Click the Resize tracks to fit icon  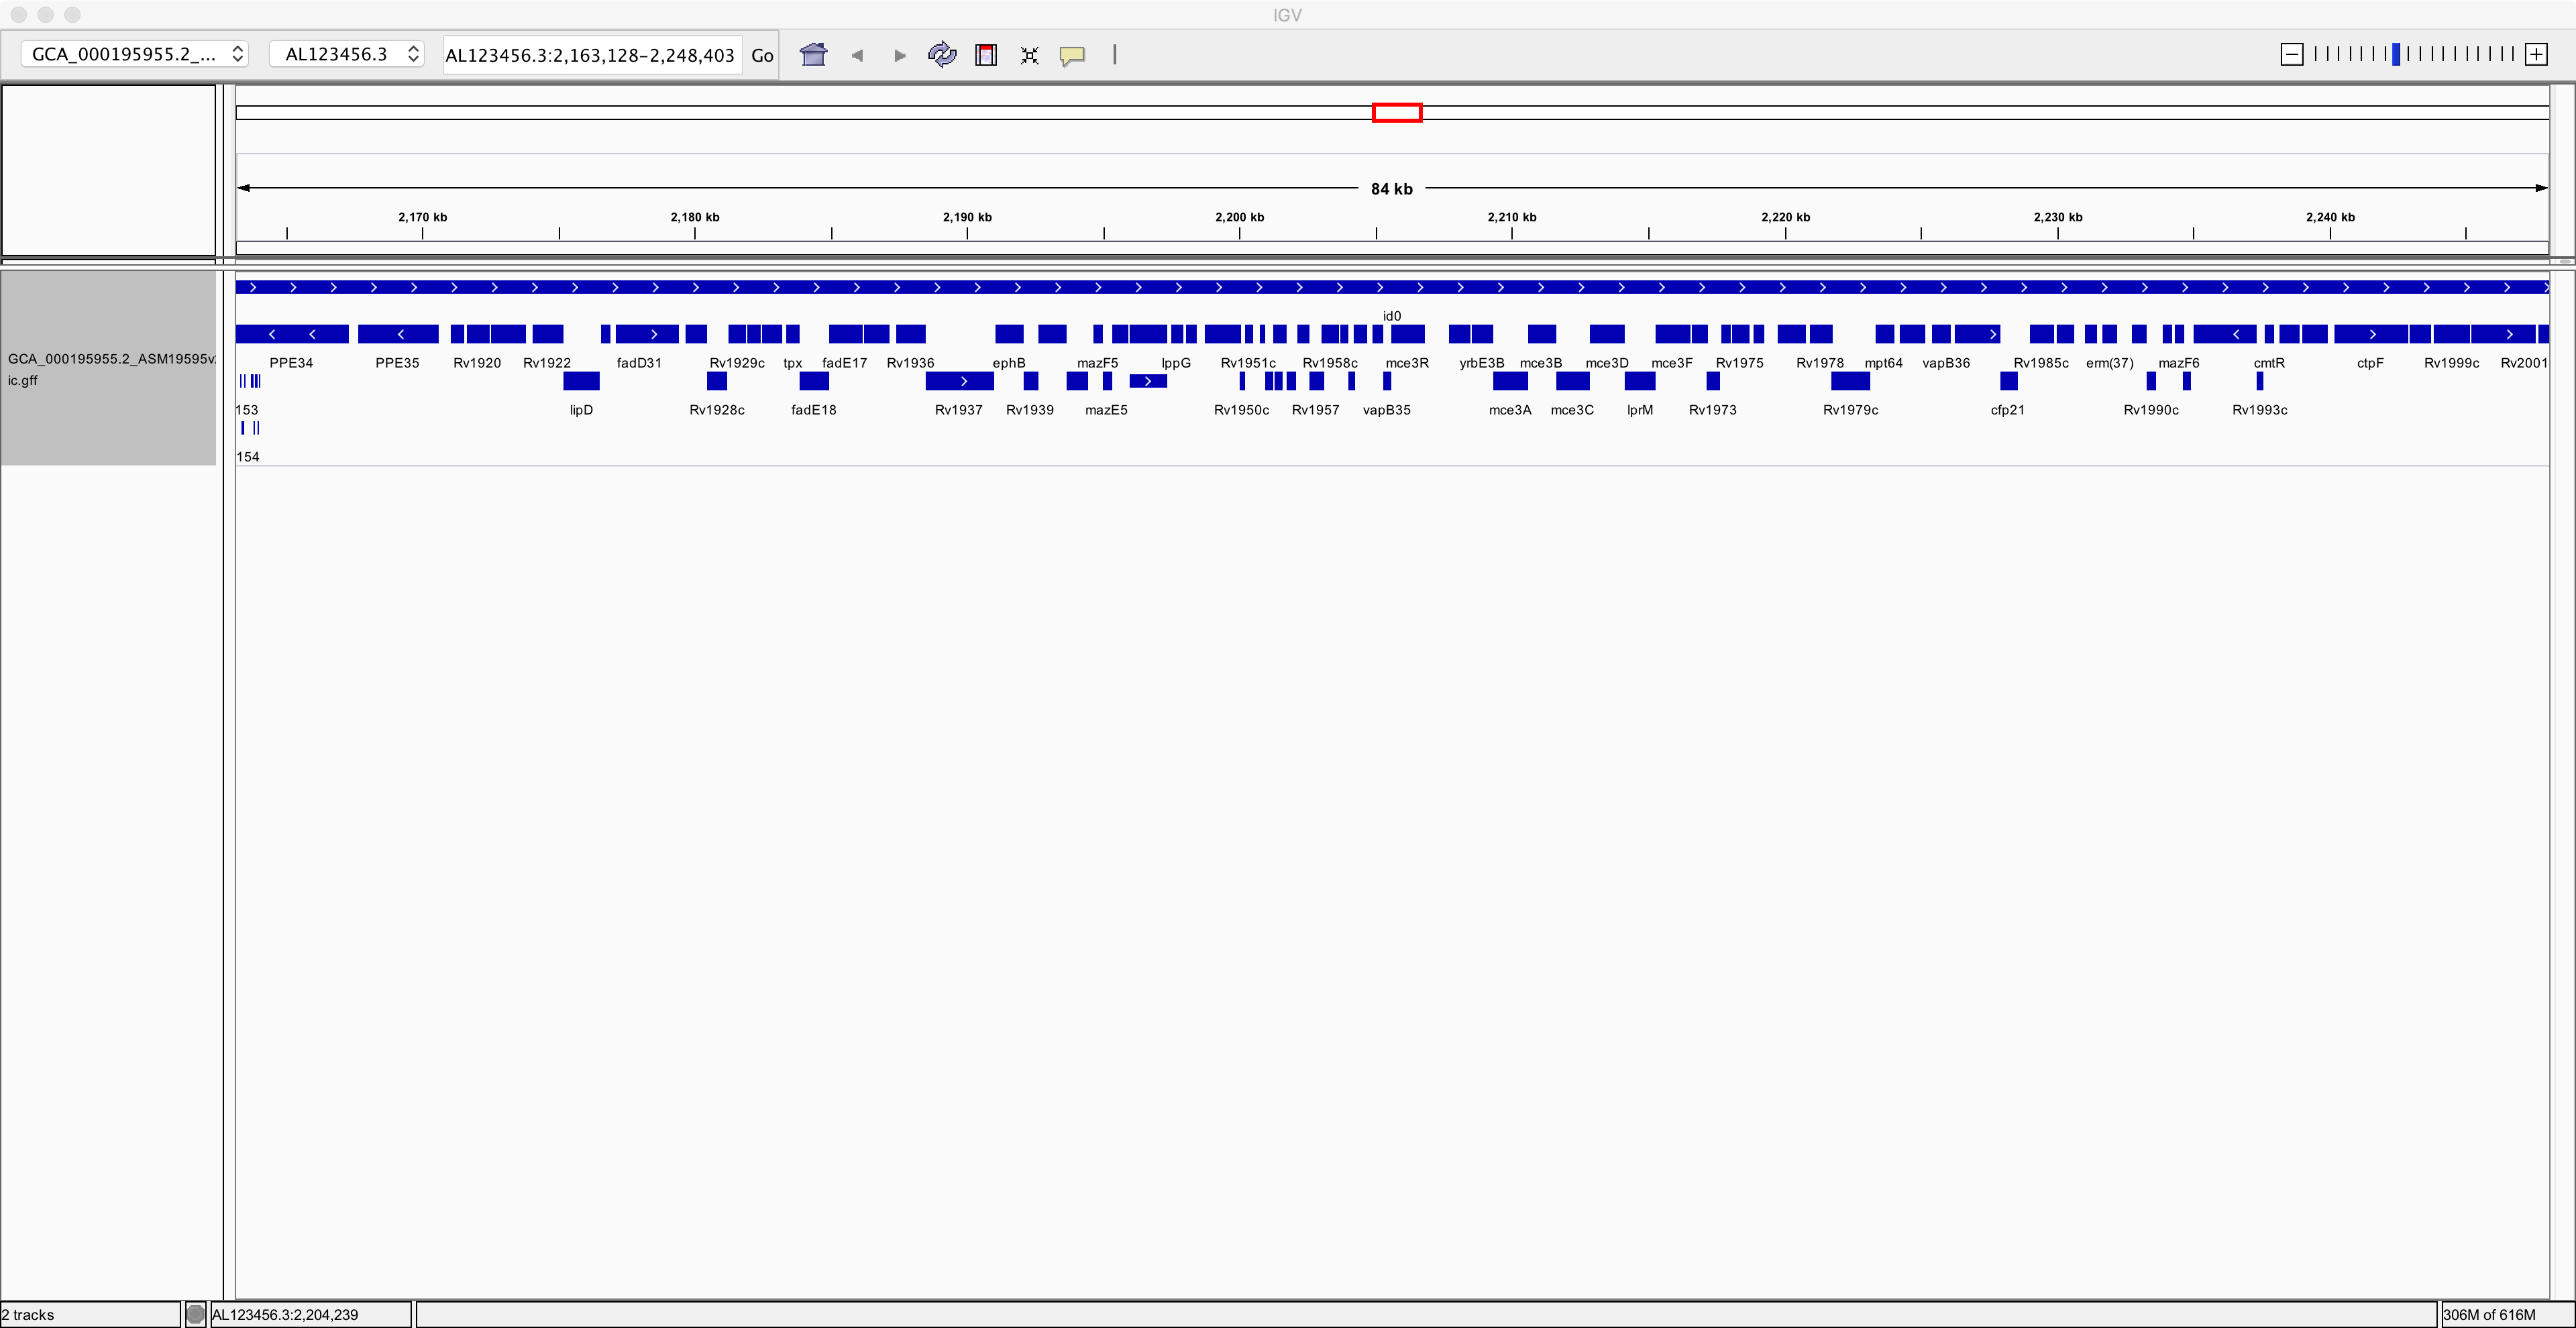[1029, 55]
